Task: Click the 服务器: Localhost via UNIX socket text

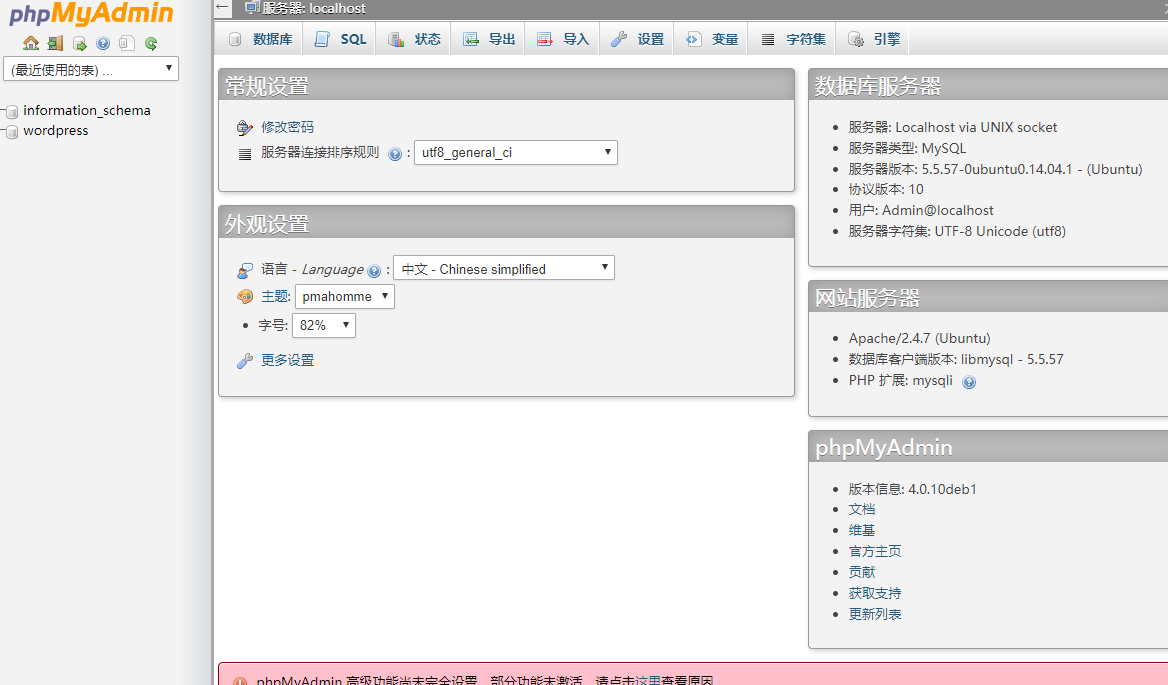Action: 953,127
